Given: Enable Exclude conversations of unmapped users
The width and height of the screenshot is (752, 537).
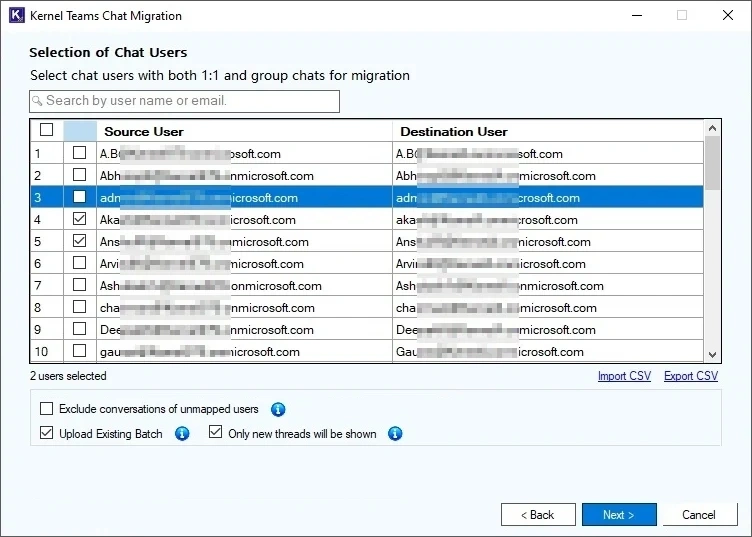Looking at the screenshot, I should 47,409.
